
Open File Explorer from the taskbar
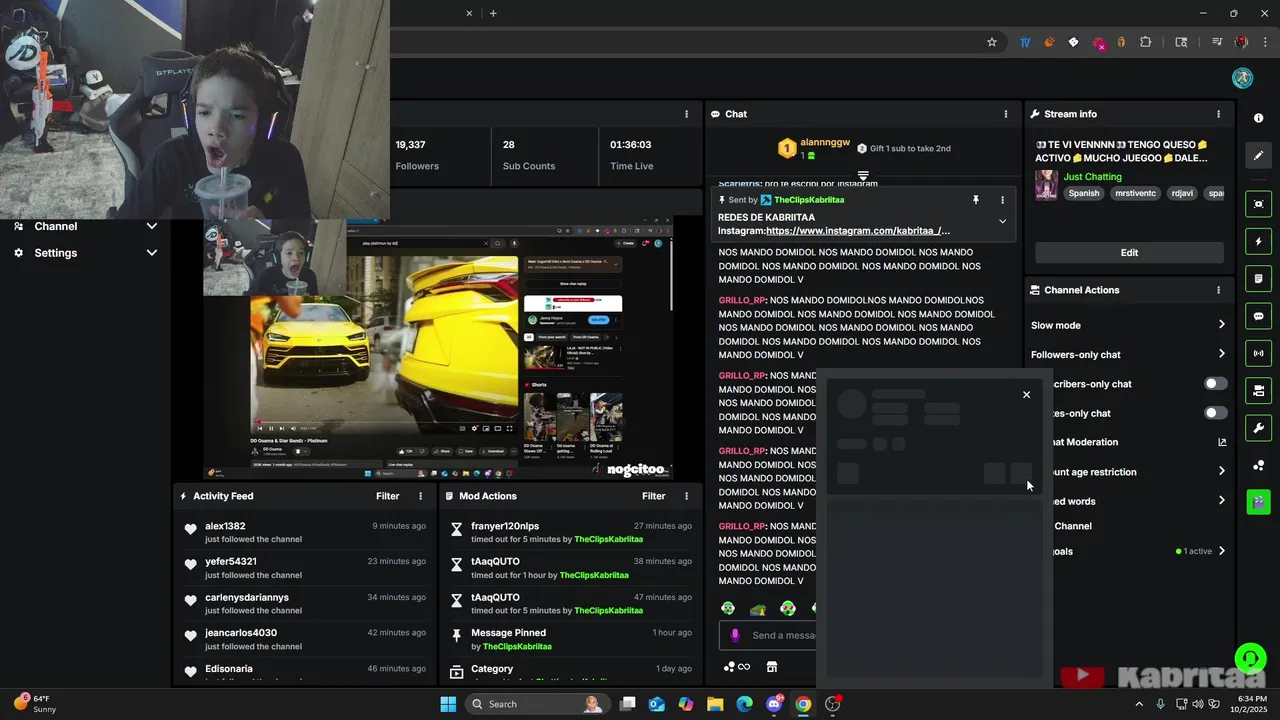pyautogui.click(x=715, y=704)
